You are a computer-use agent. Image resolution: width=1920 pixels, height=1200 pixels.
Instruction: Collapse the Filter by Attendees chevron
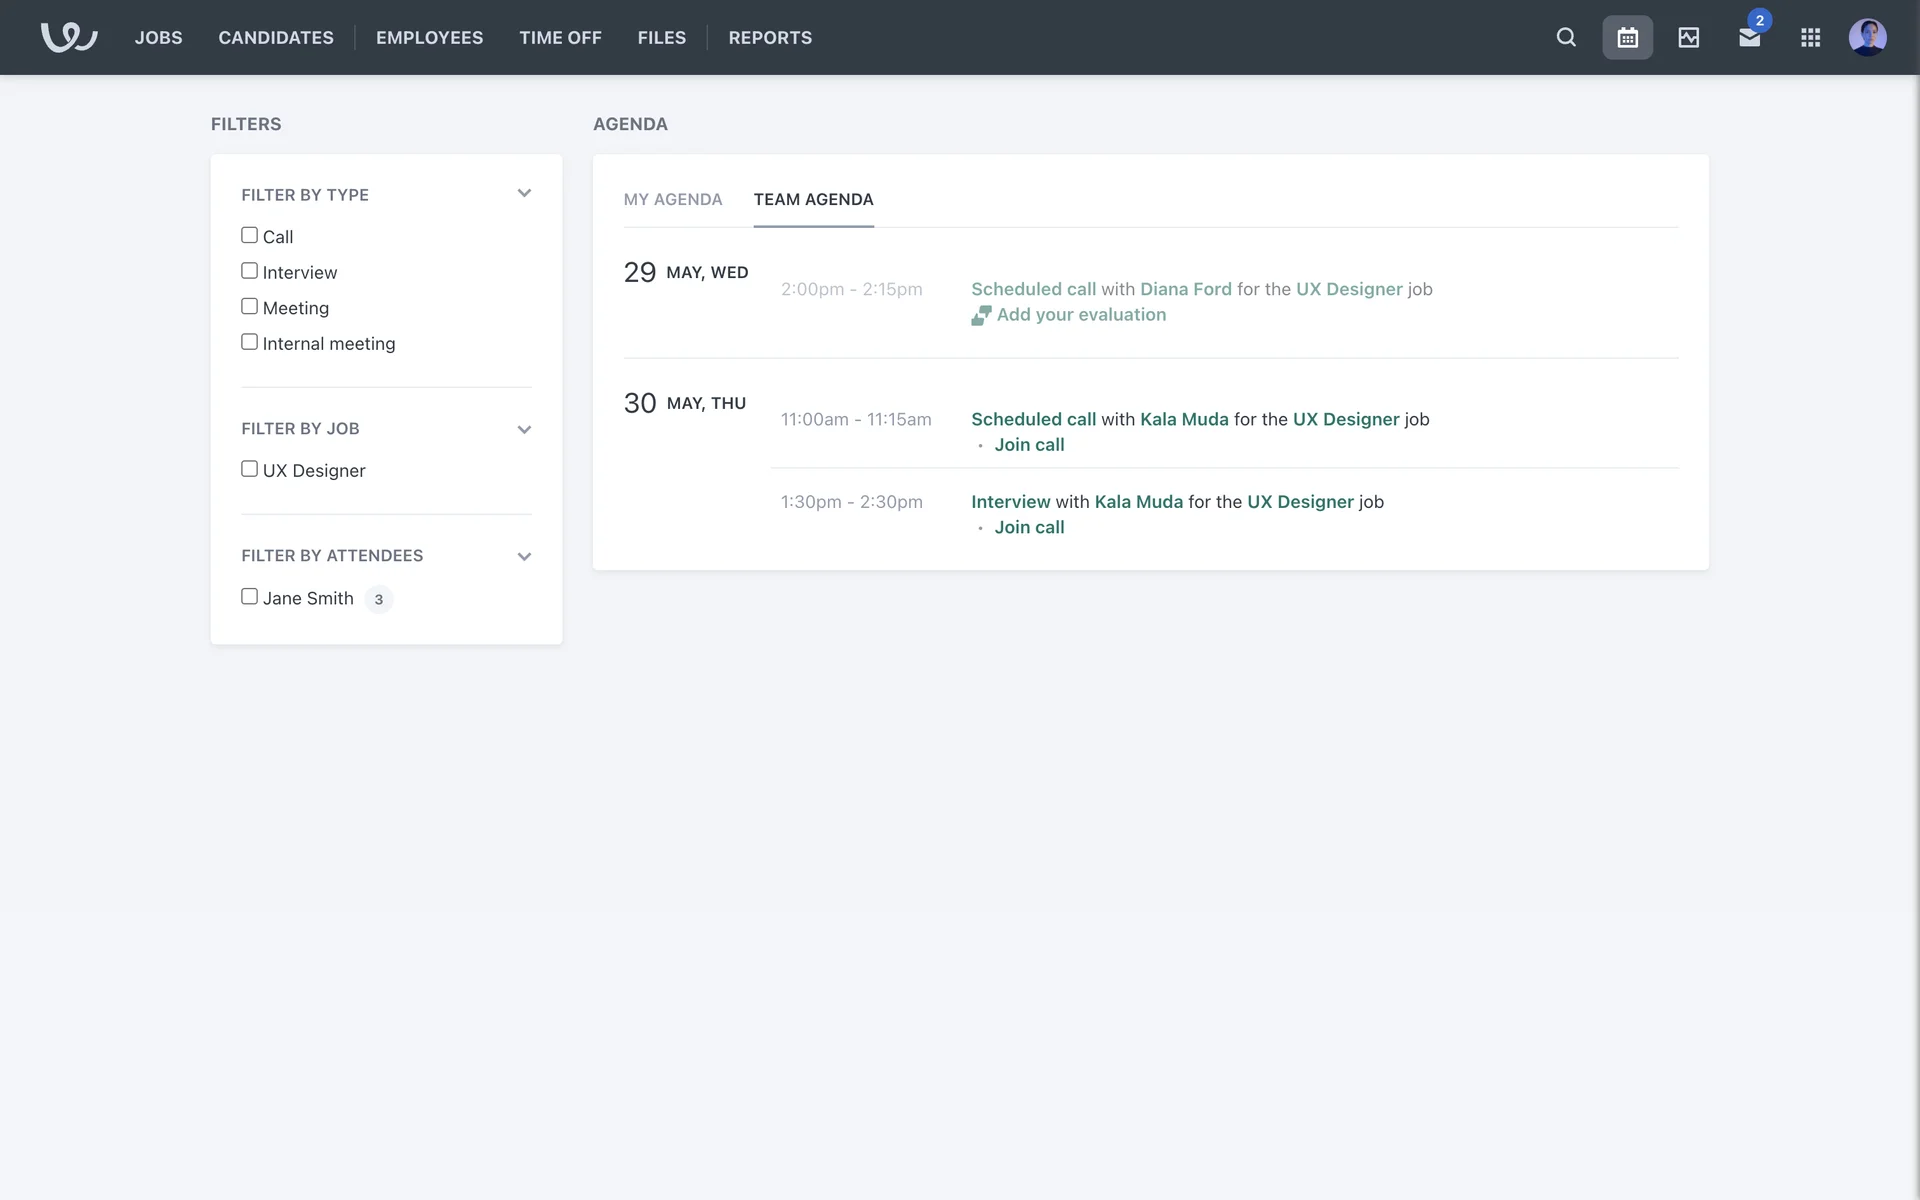coord(524,557)
